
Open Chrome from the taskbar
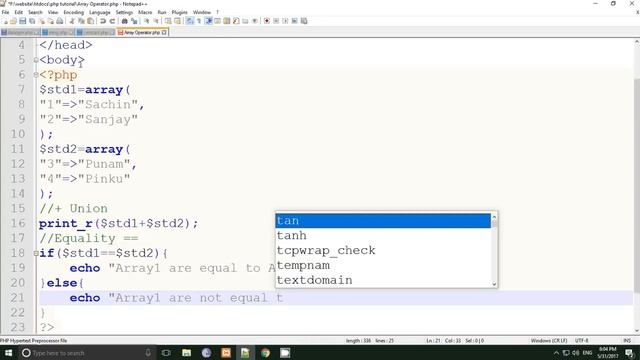[x=265, y=353]
